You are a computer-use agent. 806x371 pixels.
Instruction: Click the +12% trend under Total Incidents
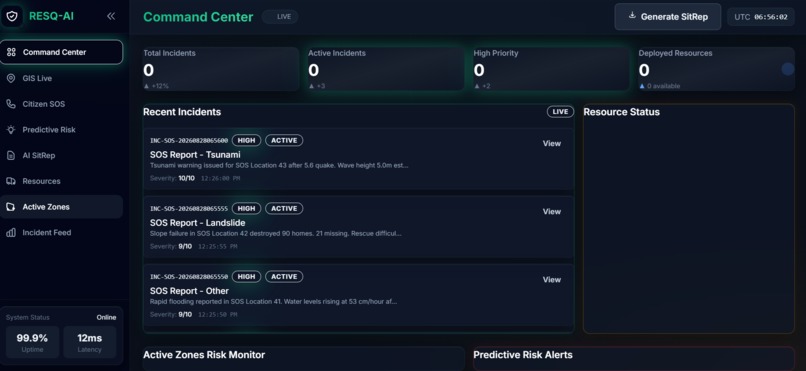[156, 86]
